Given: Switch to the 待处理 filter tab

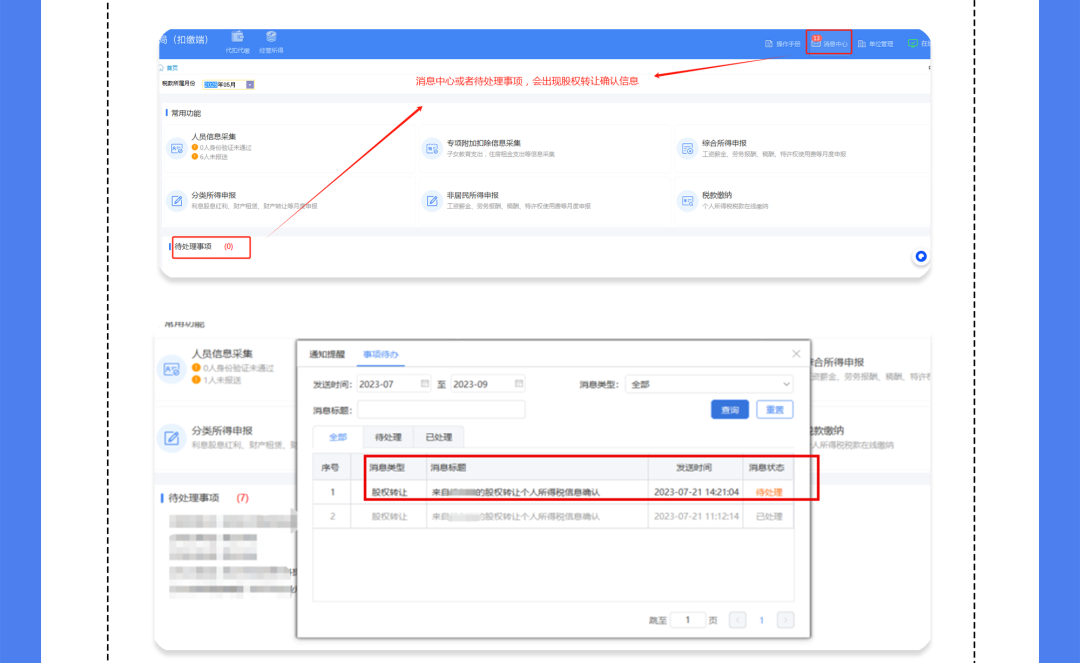Looking at the screenshot, I should point(388,437).
